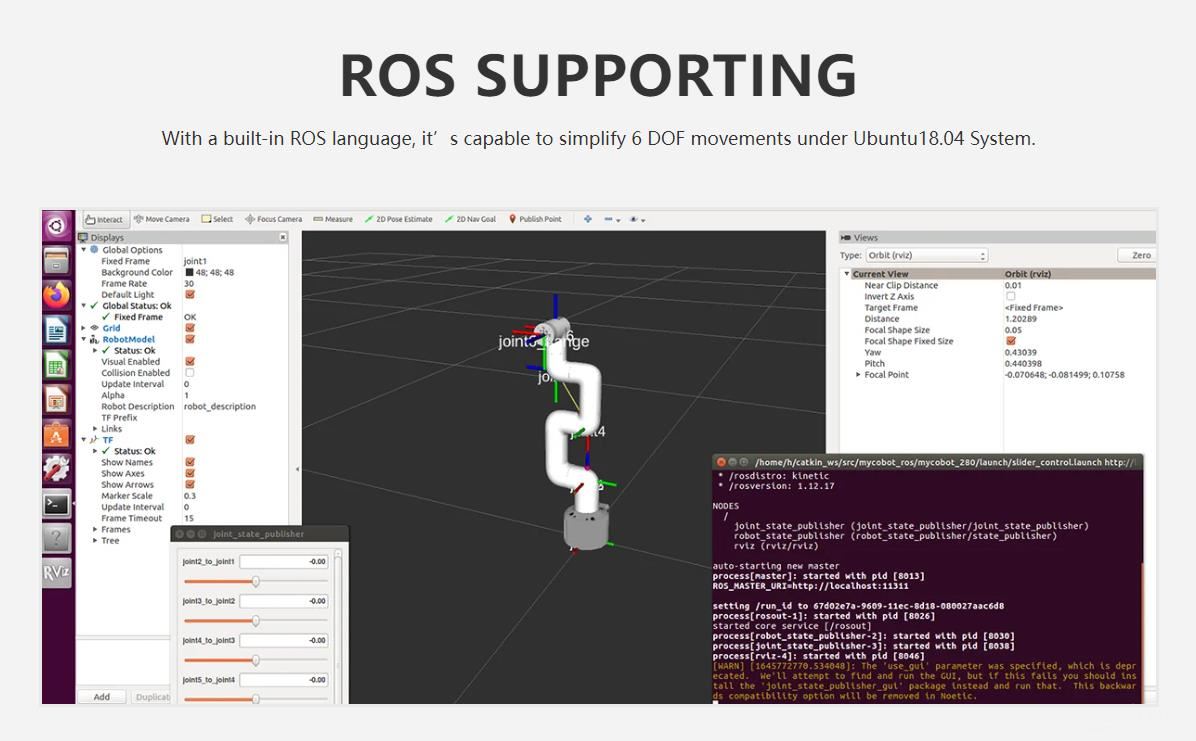Click the Grid display eye icon

point(95,328)
